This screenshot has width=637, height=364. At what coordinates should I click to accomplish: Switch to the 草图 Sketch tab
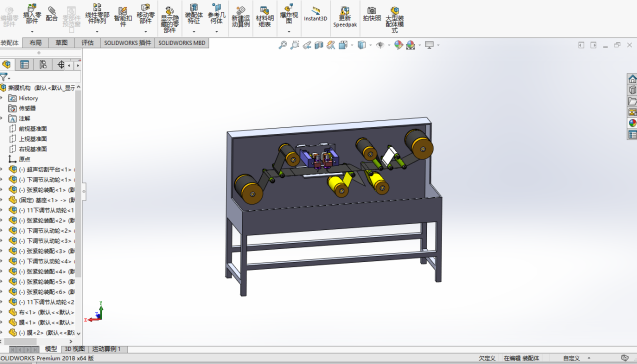click(x=61, y=43)
